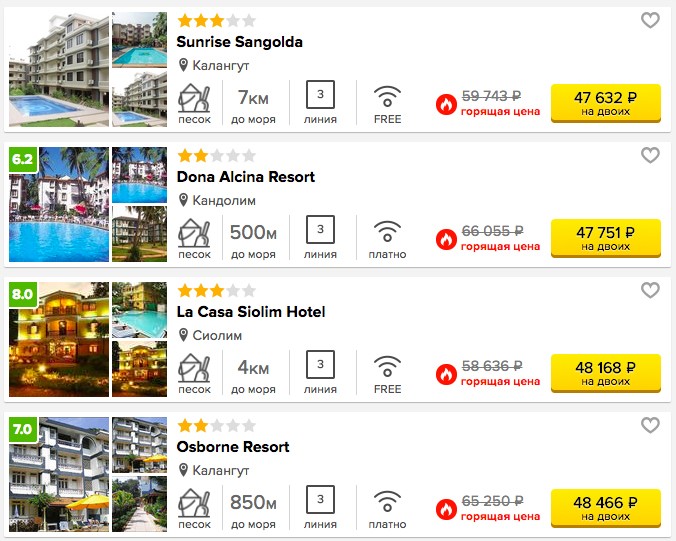Screen dimensions: 676x541
Task: Favorite Sunrise Sangolda with heart icon
Action: [x=650, y=20]
